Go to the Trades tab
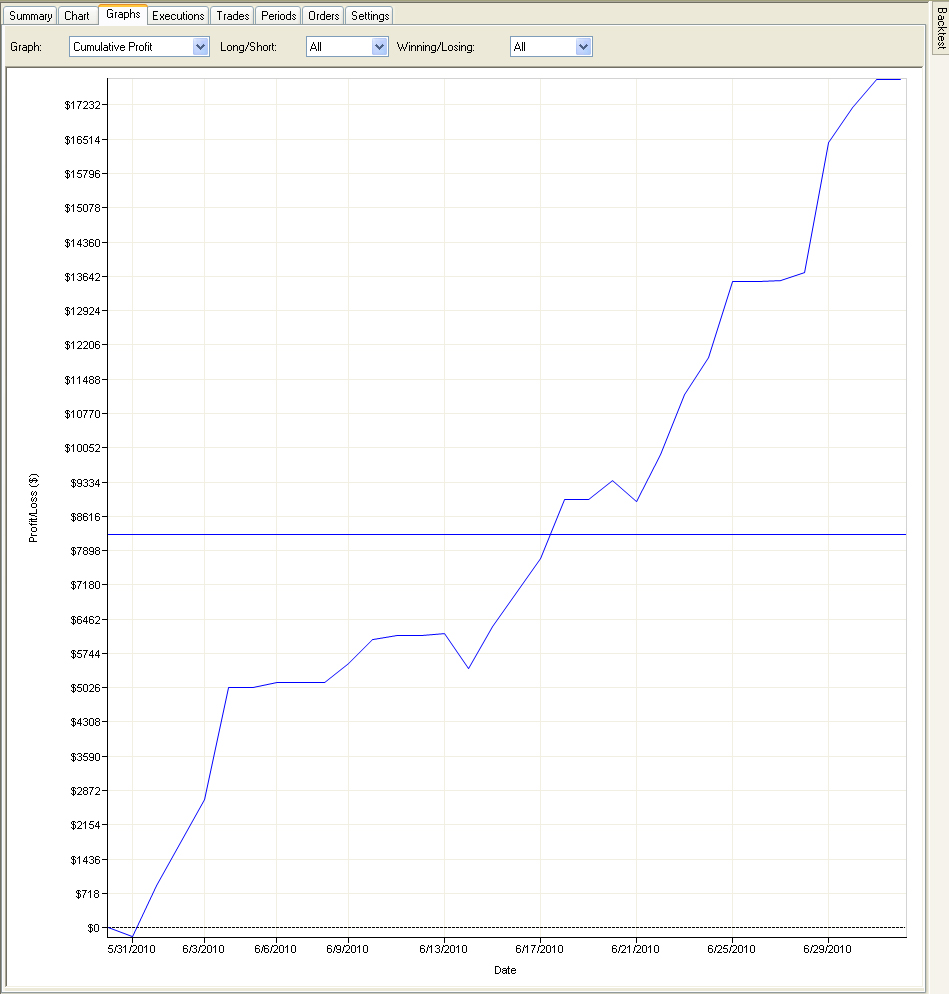The image size is (949, 994). click(x=233, y=16)
